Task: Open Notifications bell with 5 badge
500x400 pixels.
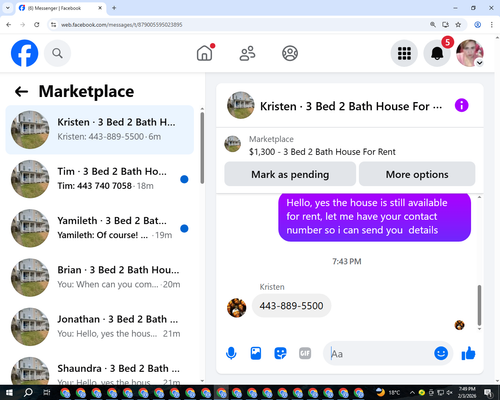Action: pos(437,53)
